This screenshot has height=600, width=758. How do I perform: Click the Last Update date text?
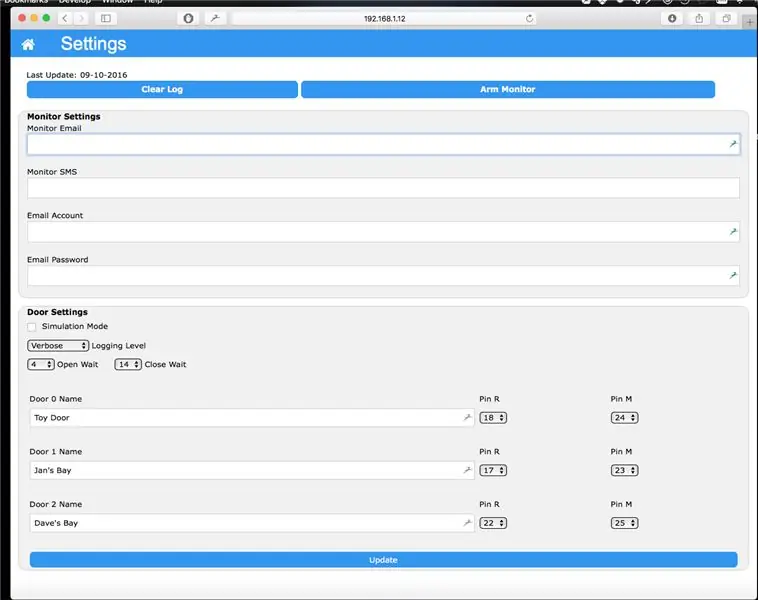pyautogui.click(x=77, y=75)
